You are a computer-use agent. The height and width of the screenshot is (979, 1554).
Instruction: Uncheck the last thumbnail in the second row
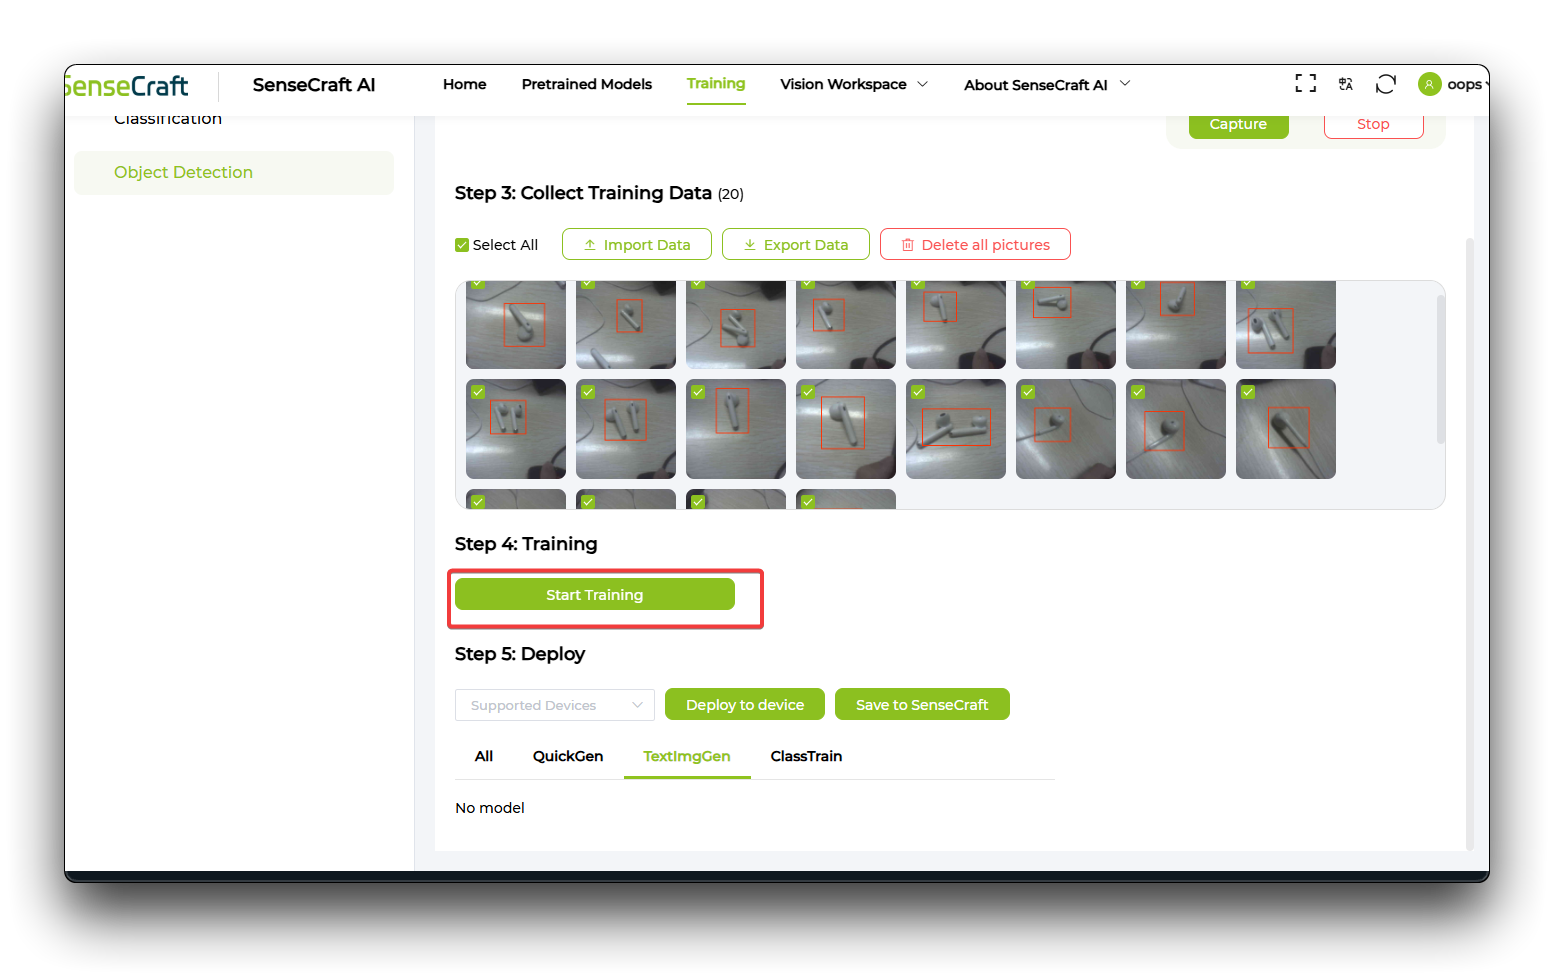pos(1247,391)
